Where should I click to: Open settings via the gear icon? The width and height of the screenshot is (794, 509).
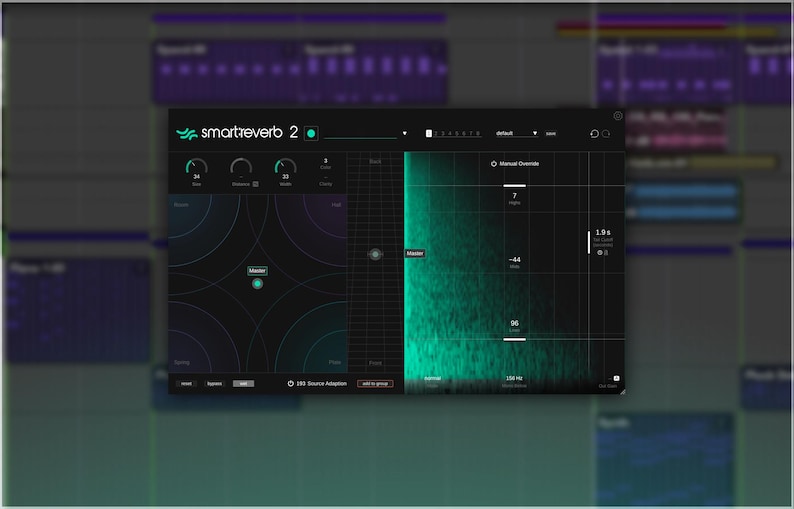click(x=618, y=116)
